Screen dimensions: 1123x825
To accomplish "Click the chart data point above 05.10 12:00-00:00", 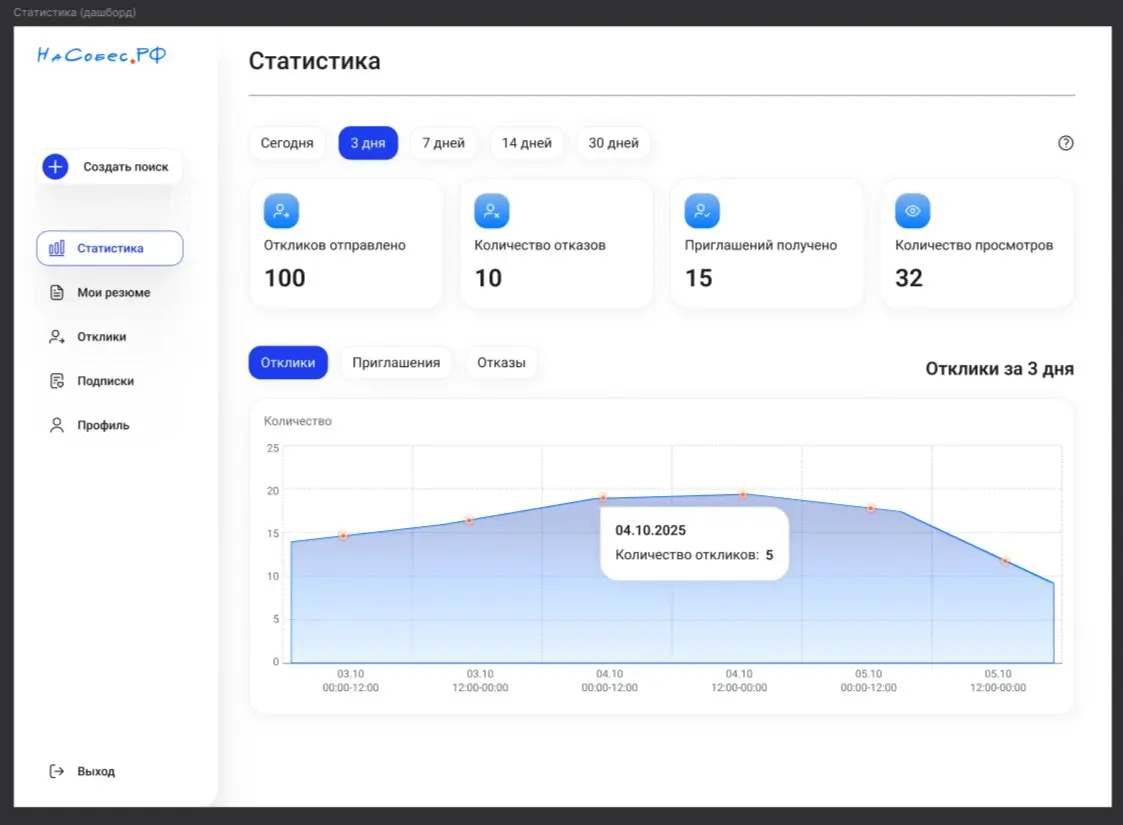I will click(x=1005, y=561).
